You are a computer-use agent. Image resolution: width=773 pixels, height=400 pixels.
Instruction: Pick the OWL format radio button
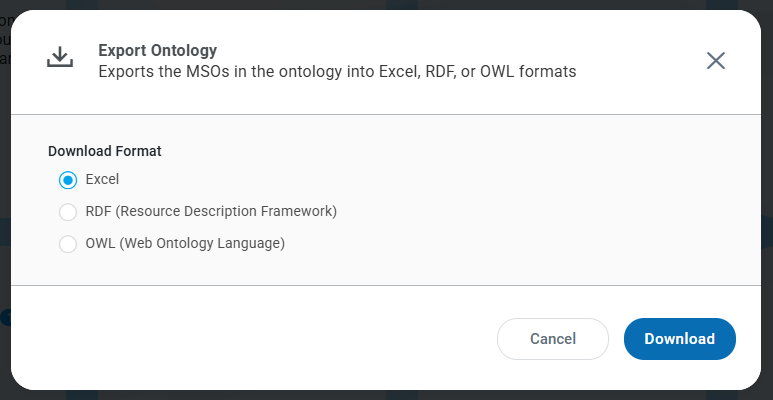pos(68,244)
